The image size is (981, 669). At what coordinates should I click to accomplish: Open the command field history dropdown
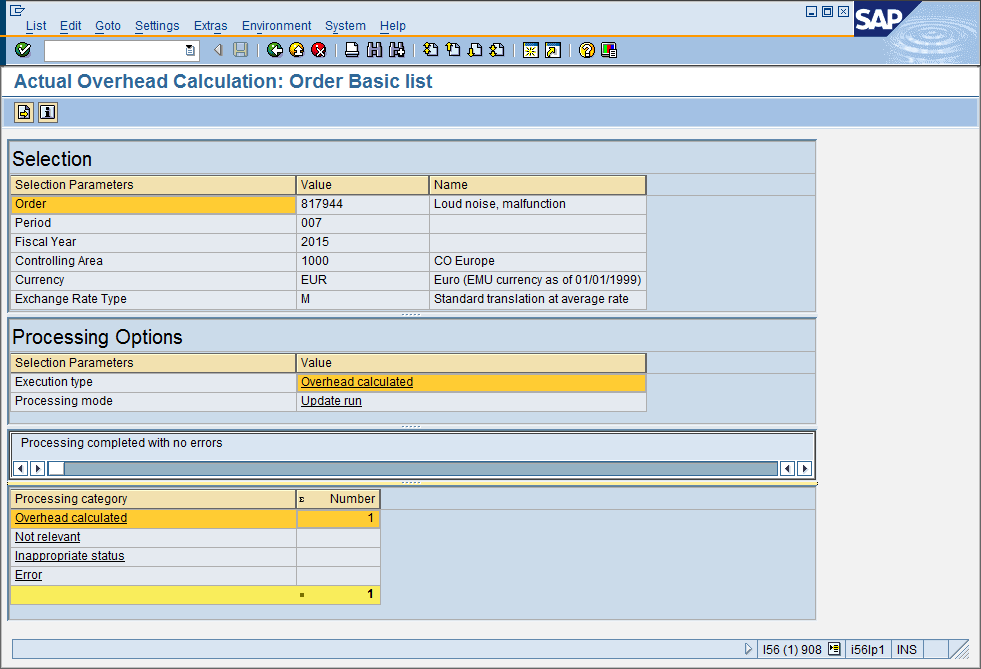tap(190, 51)
